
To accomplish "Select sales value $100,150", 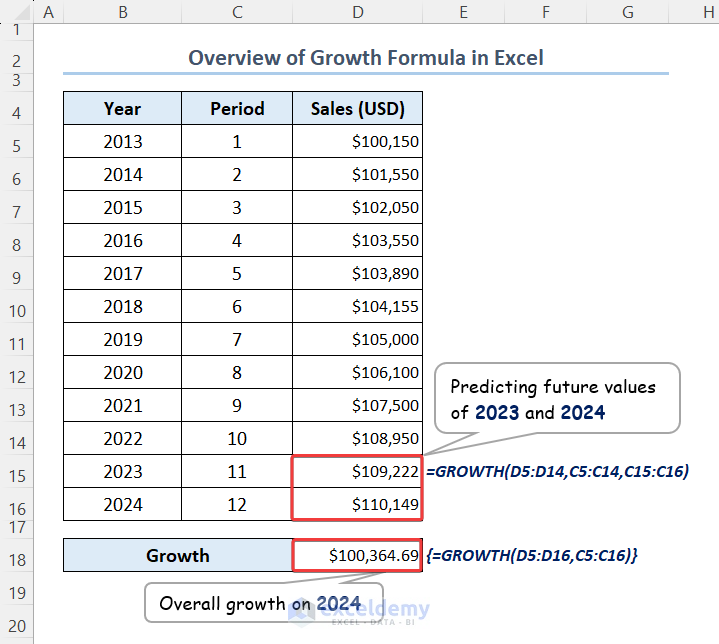I will pos(358,141).
